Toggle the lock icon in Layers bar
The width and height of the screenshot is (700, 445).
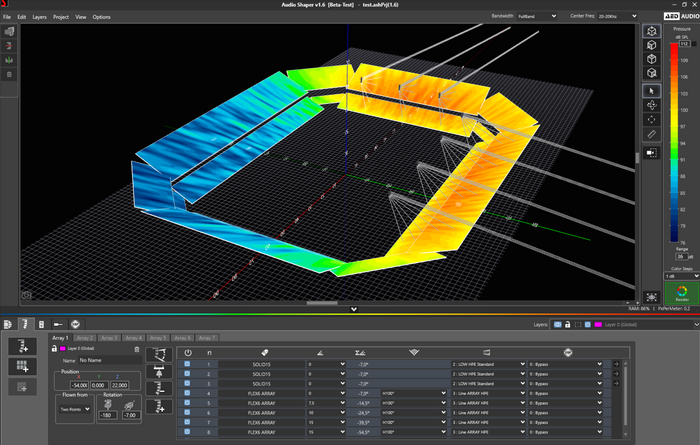tap(568, 324)
